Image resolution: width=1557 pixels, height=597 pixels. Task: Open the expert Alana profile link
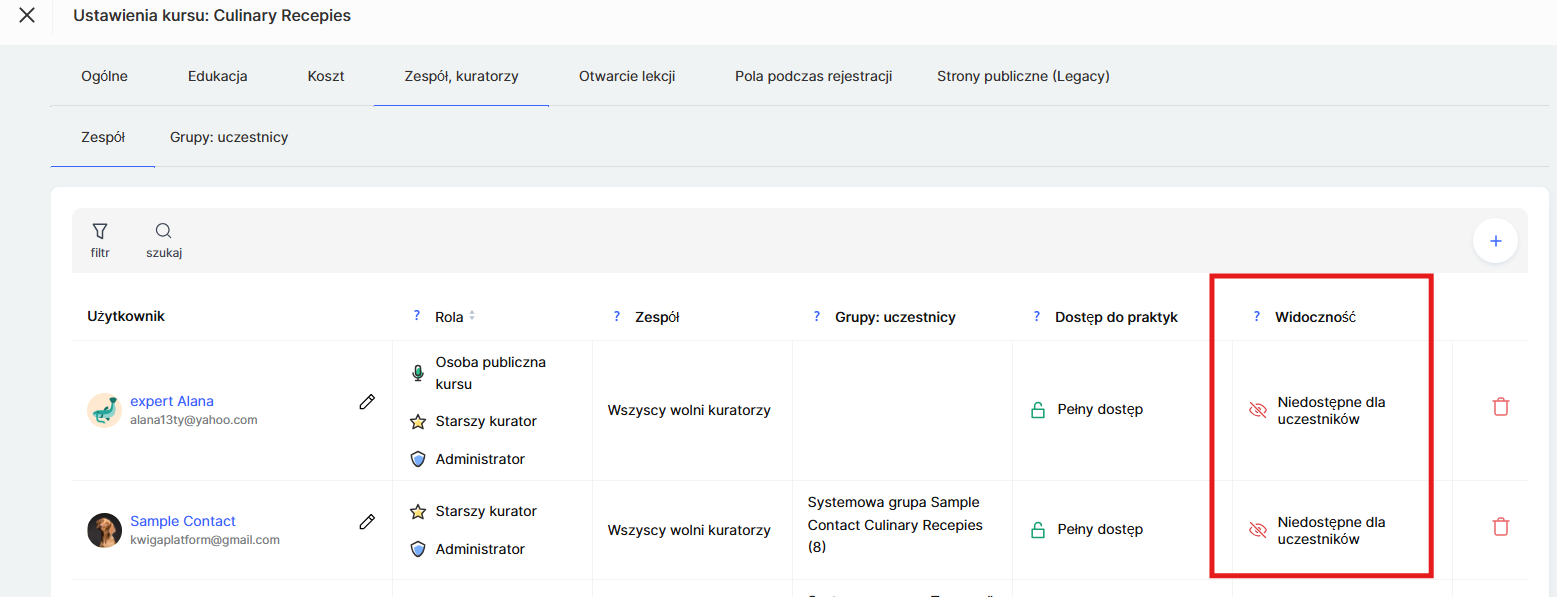(x=171, y=401)
